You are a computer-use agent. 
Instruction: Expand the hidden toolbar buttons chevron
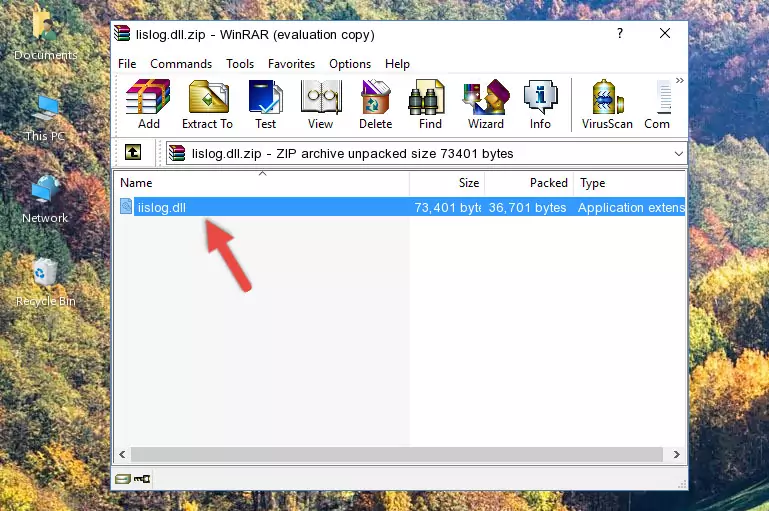680,80
